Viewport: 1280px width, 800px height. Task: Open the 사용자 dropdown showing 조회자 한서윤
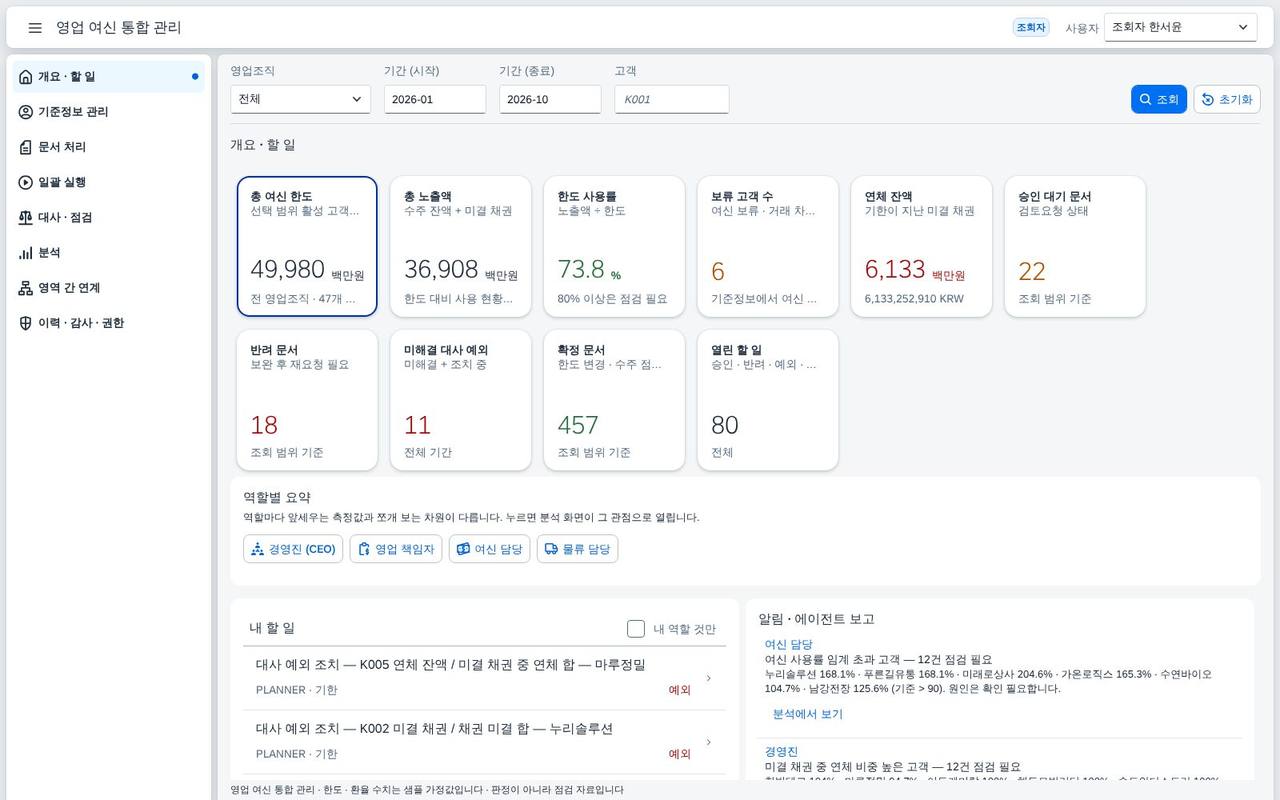pos(1180,27)
